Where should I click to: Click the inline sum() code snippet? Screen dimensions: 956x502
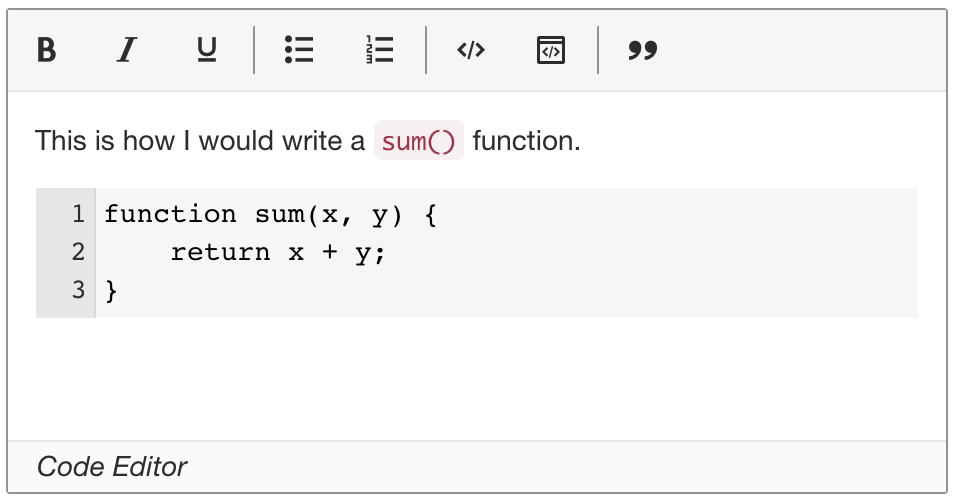(419, 141)
